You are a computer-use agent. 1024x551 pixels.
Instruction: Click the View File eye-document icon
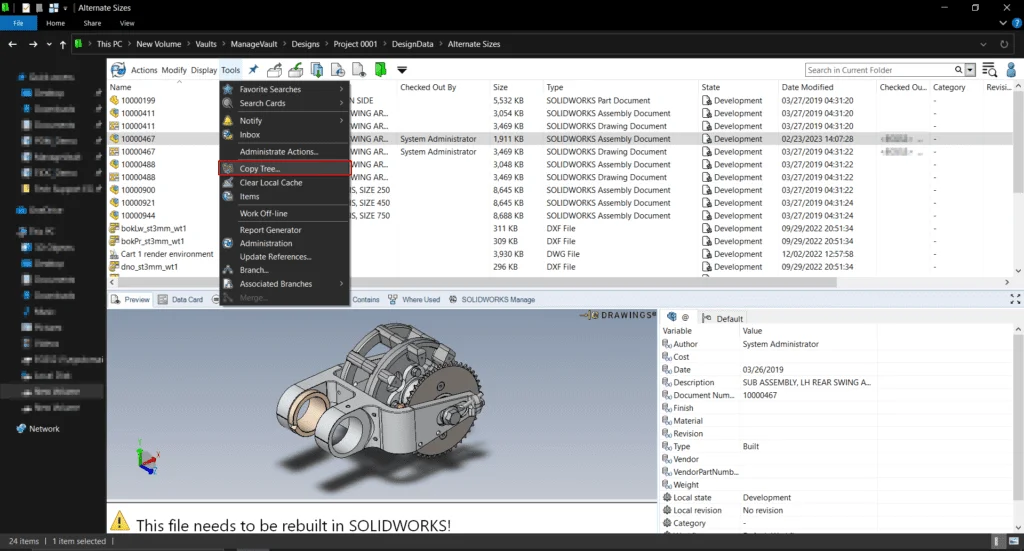pyautogui.click(x=359, y=69)
